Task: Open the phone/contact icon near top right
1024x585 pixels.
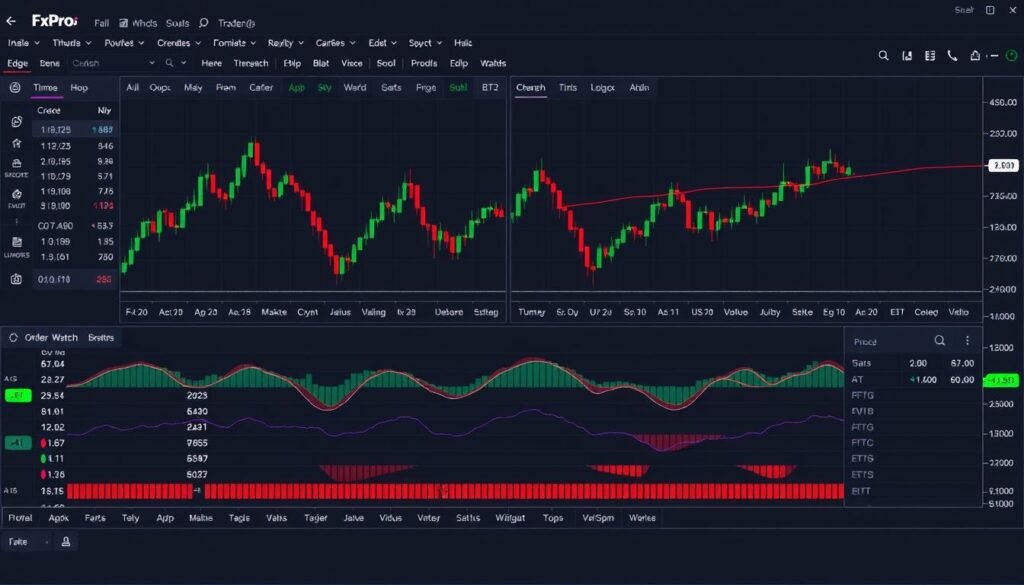Action: point(953,56)
